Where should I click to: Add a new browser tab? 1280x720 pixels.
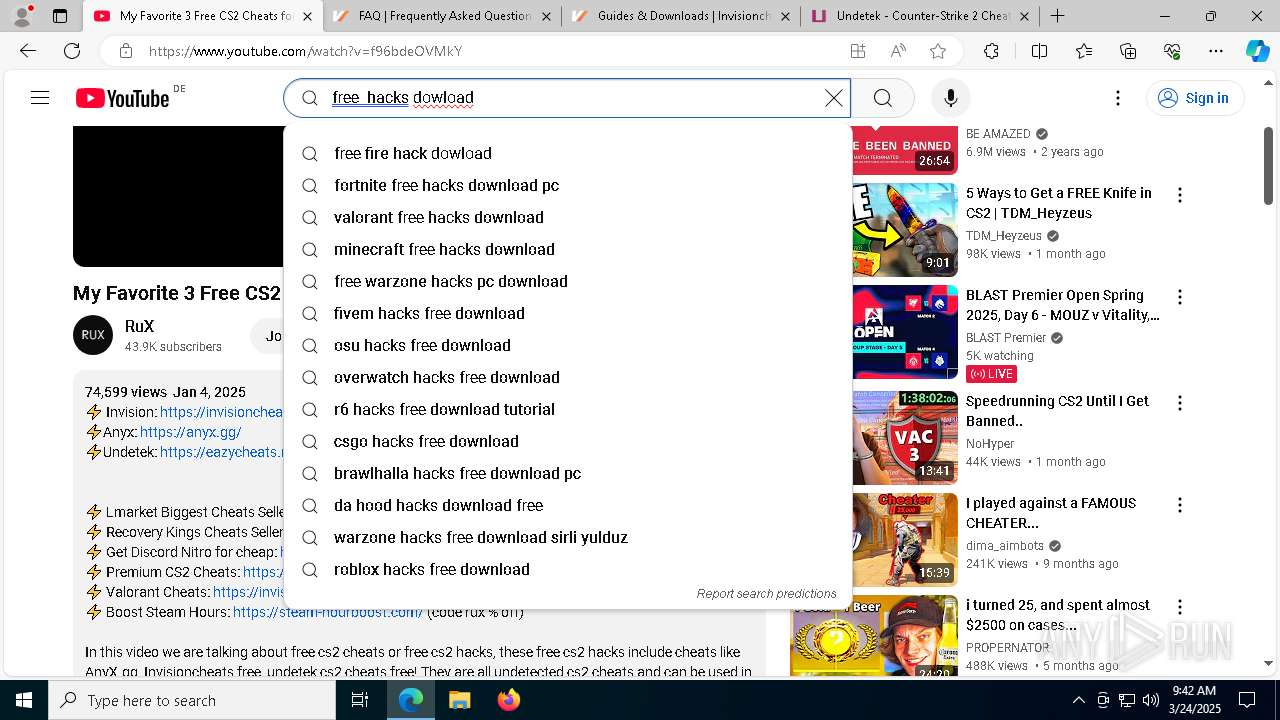point(1057,16)
